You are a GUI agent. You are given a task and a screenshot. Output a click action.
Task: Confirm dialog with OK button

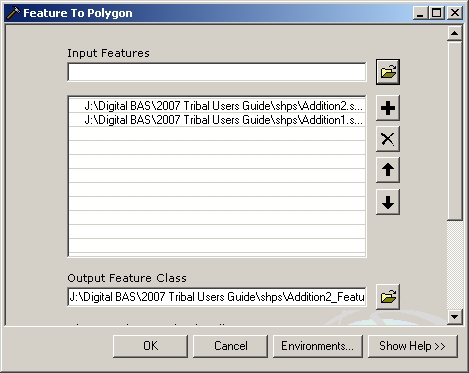tap(150, 346)
